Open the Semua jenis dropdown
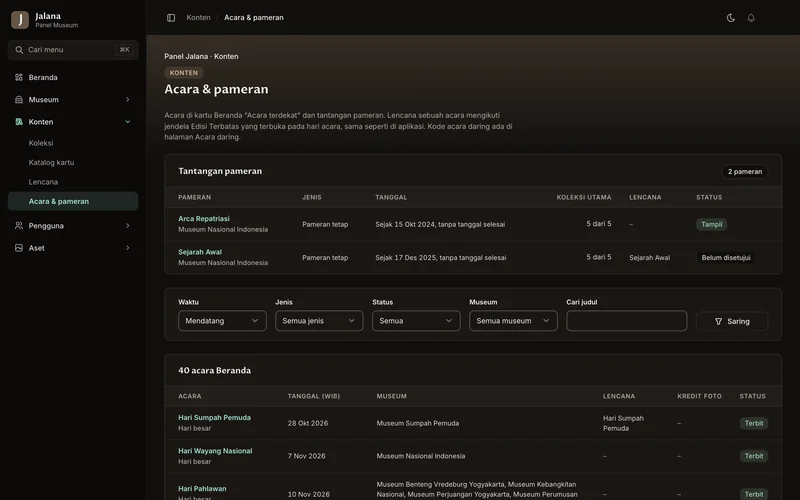800x500 pixels. [319, 321]
